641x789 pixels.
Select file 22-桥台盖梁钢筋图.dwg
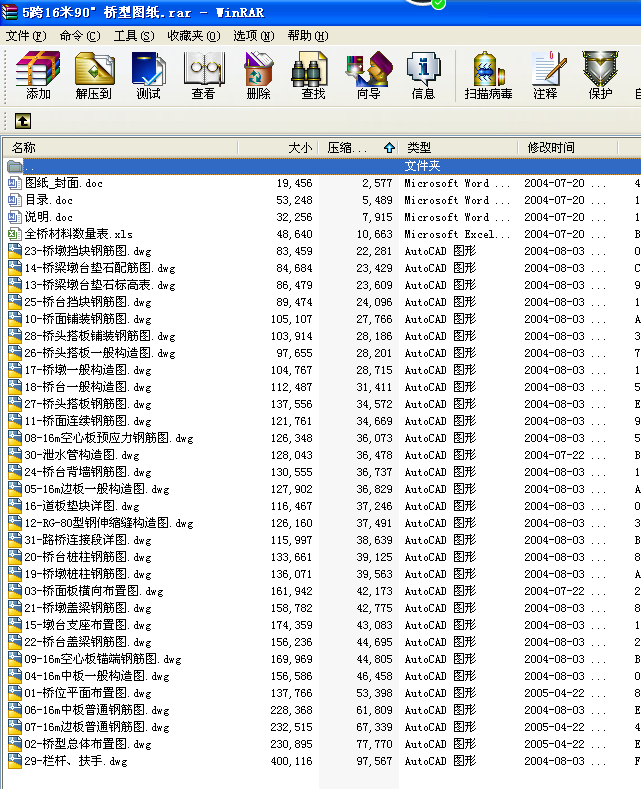[x=88, y=643]
